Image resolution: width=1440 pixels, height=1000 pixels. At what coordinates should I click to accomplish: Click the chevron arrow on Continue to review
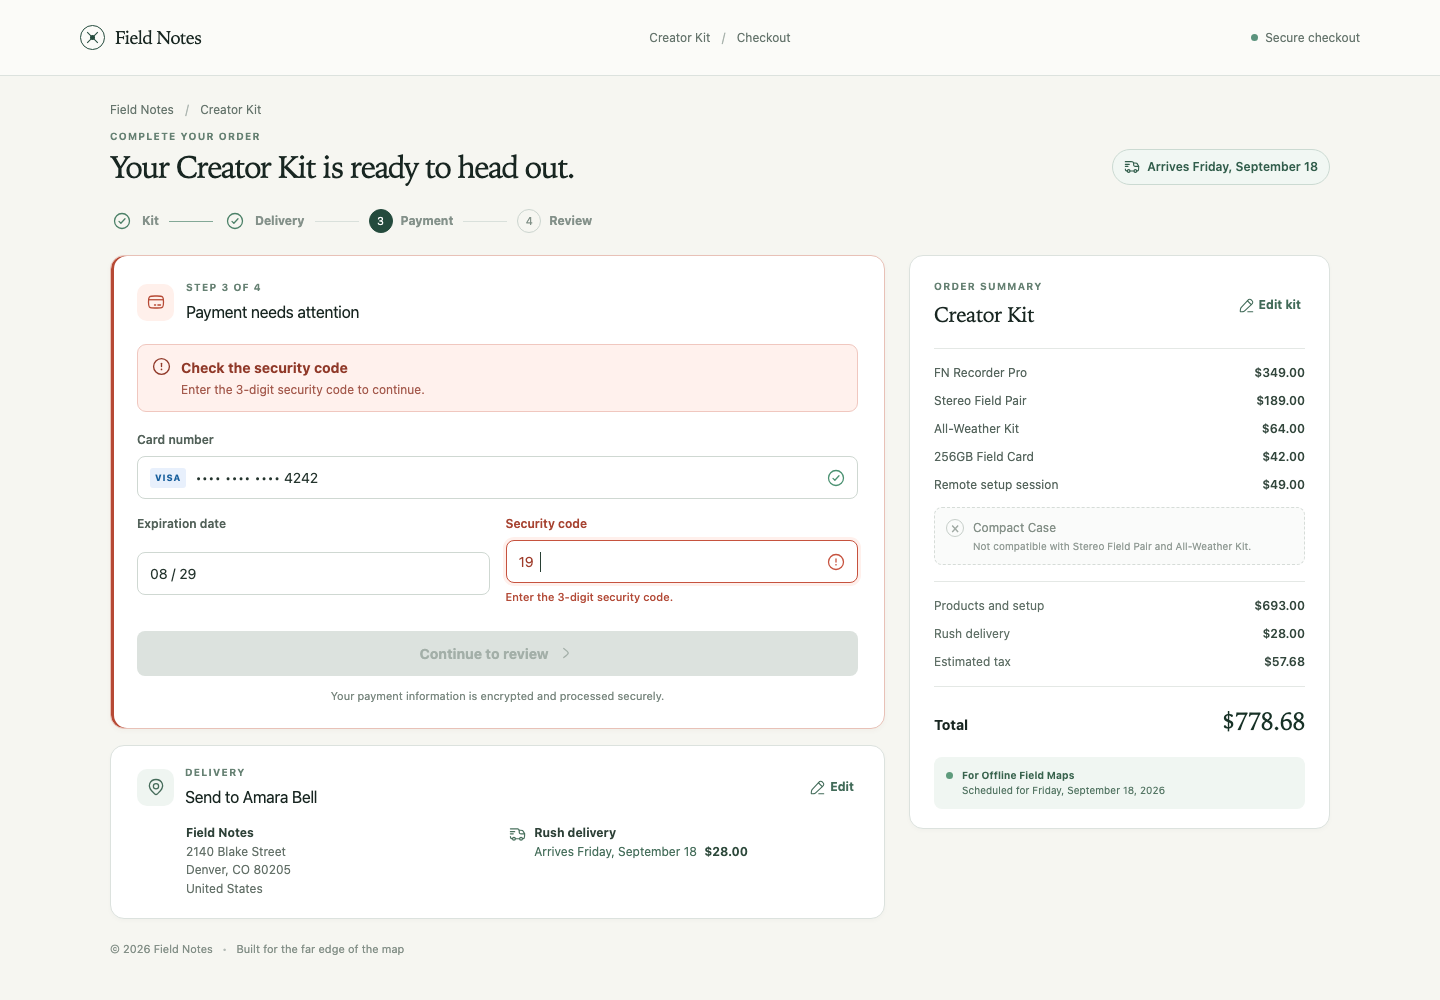point(566,653)
